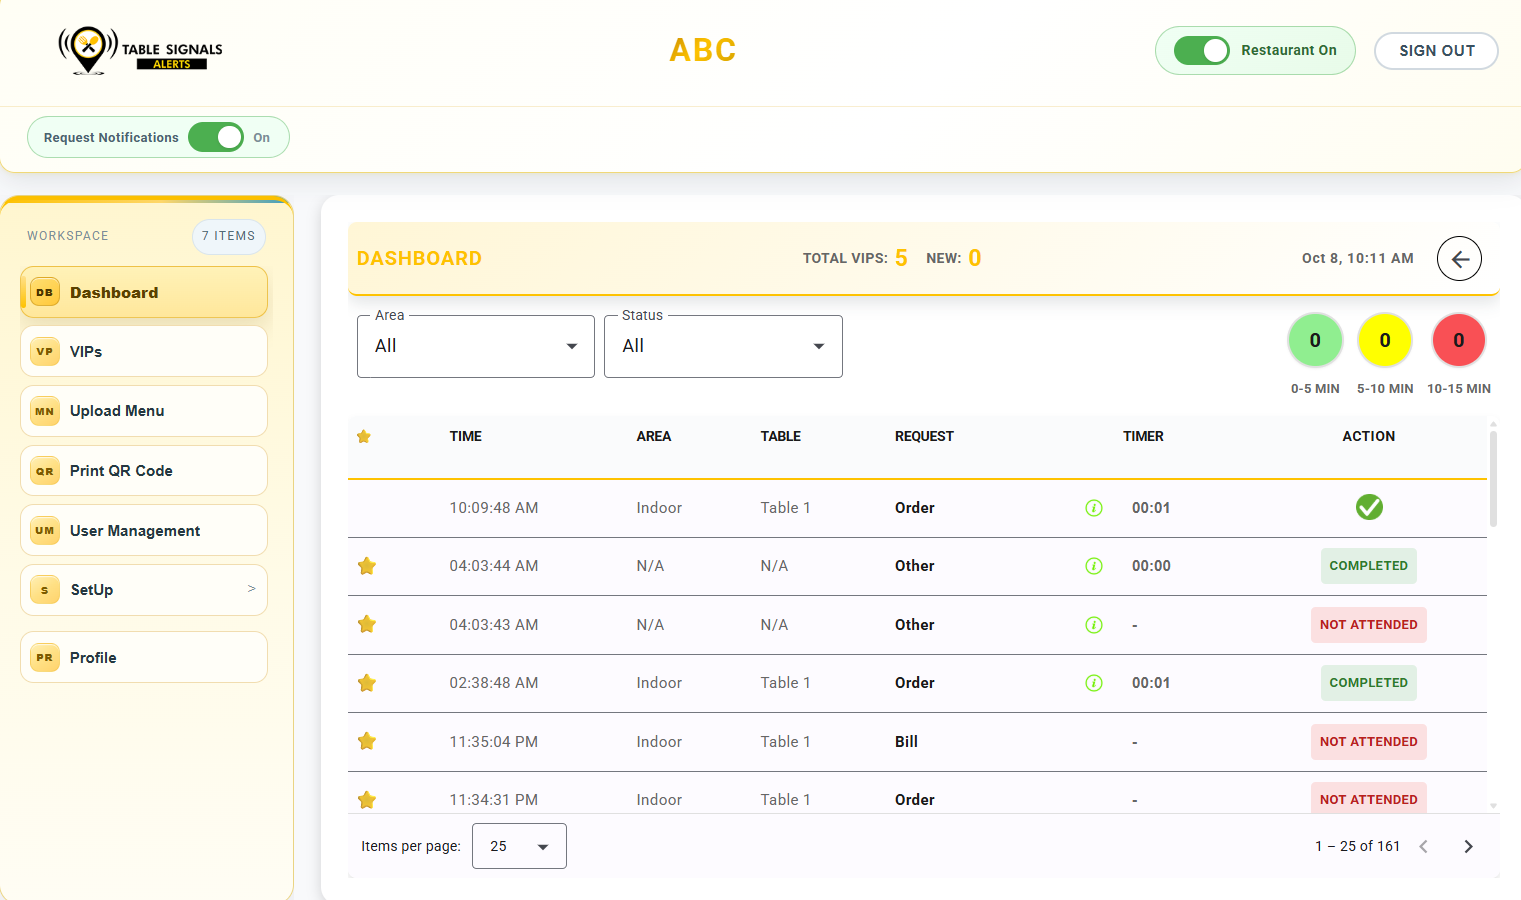Click the TIME column header
This screenshot has width=1521, height=900.
click(x=466, y=437)
